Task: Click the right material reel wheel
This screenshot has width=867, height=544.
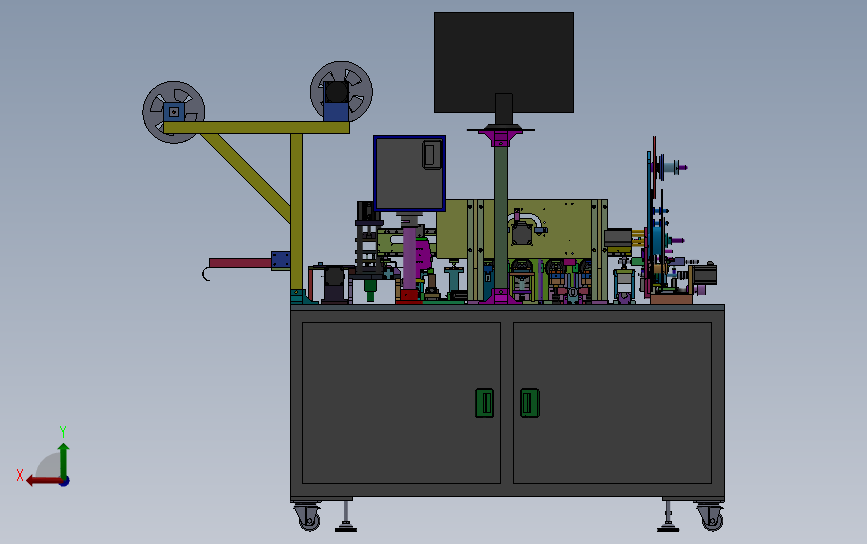Action: coord(341,92)
